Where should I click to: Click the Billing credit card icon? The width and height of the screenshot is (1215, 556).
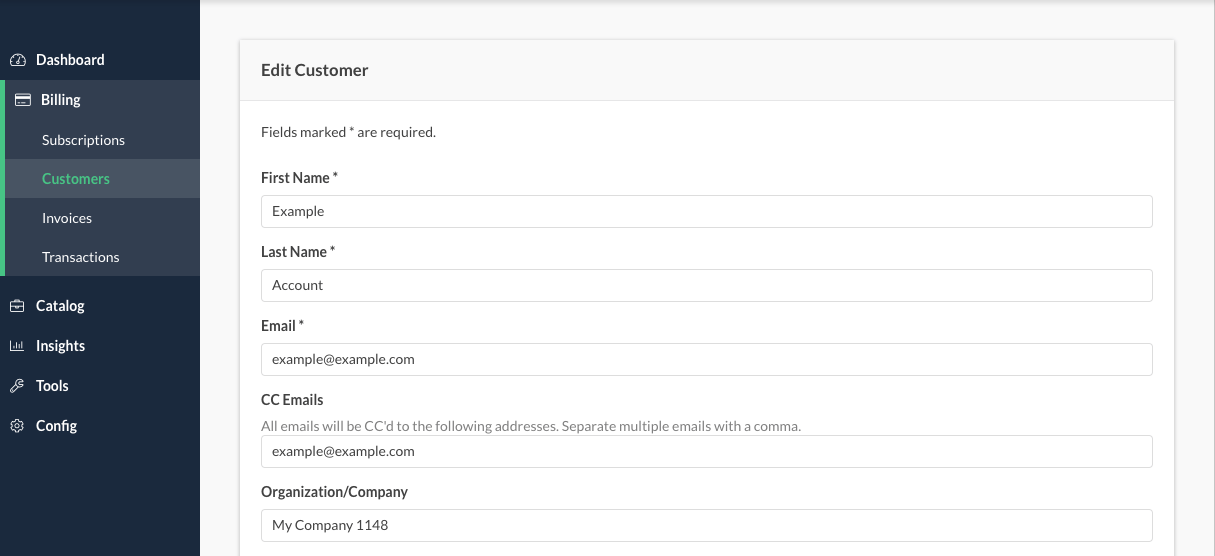point(22,100)
